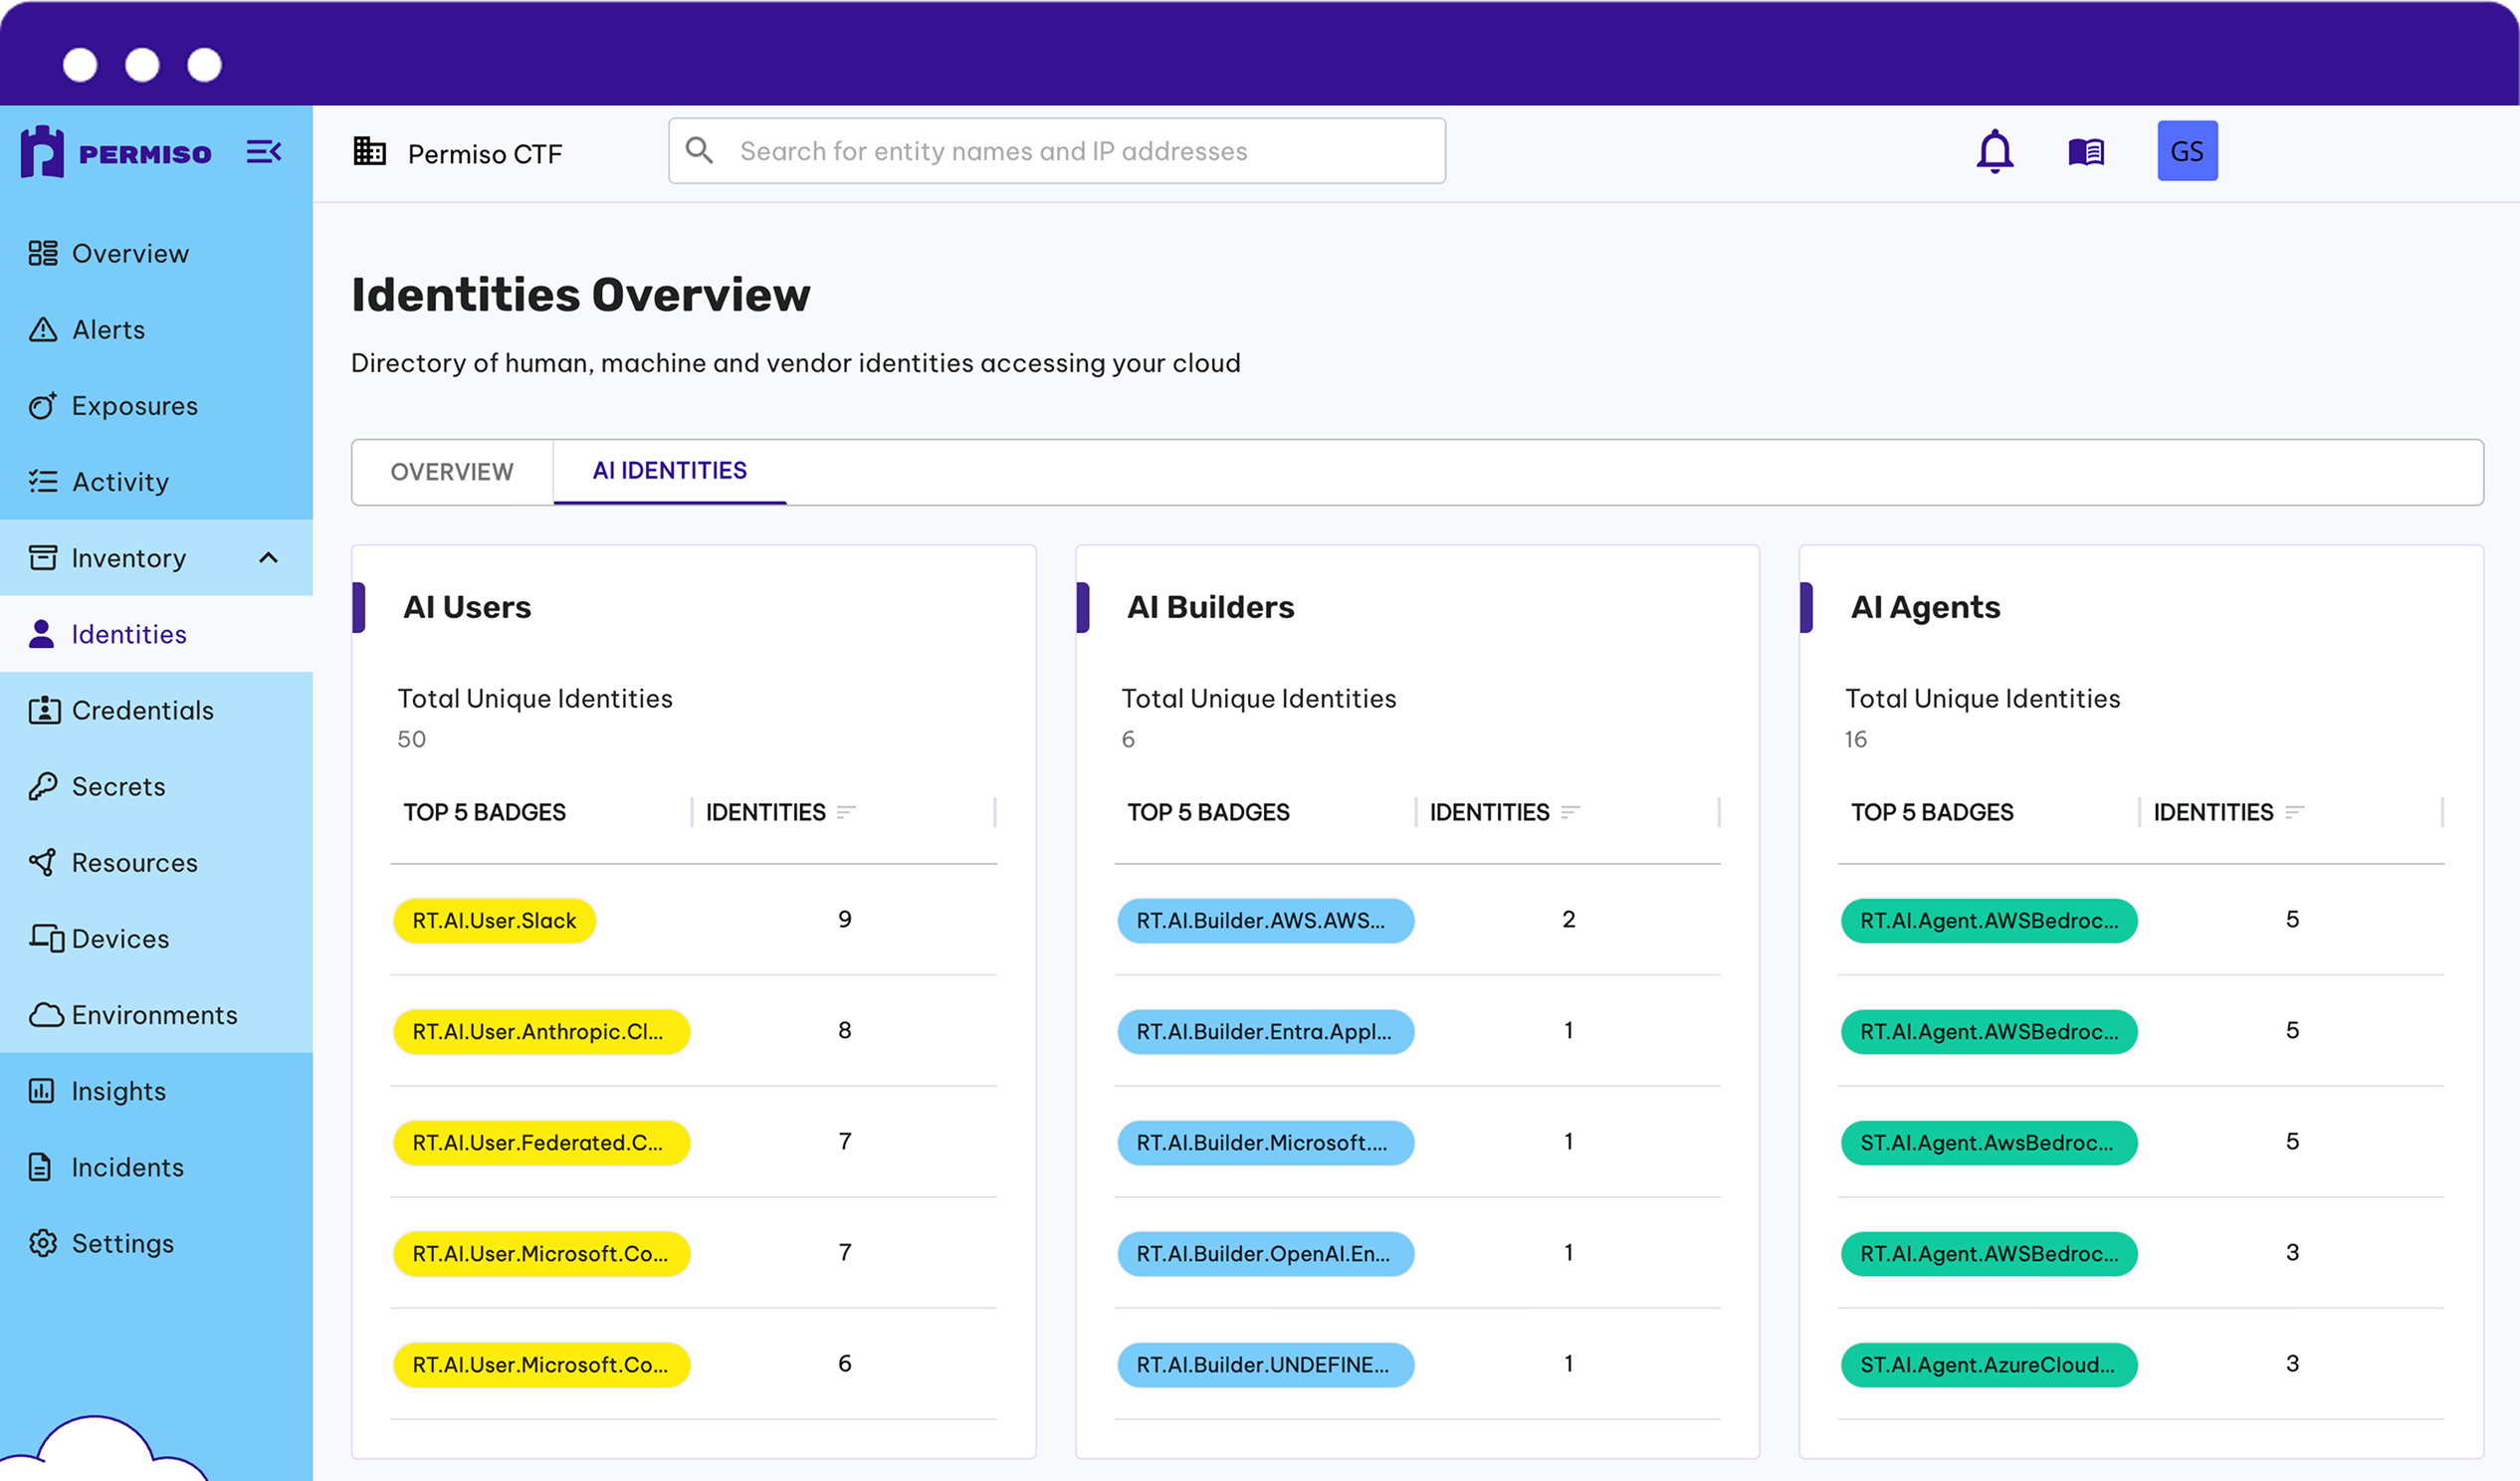This screenshot has width=2520, height=1481.
Task: Collapse the Inventory section chevron
Action: [267, 558]
